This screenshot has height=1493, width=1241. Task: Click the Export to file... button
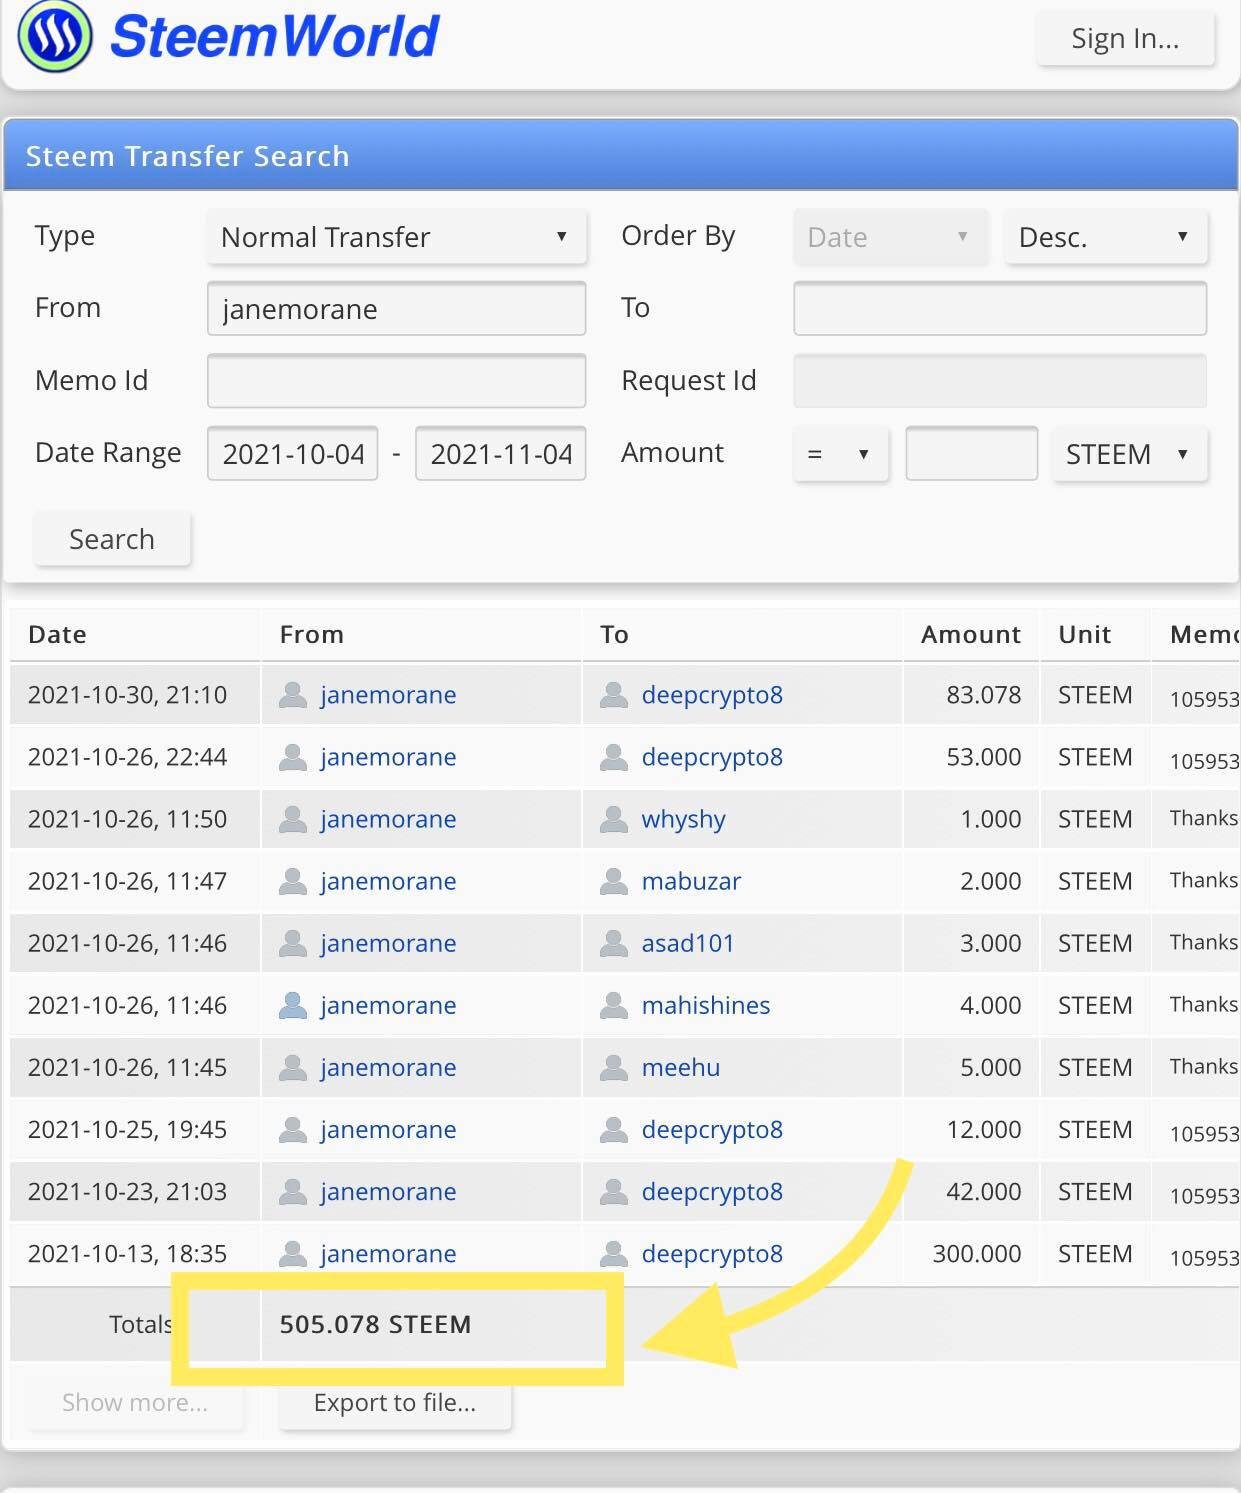coord(395,1403)
